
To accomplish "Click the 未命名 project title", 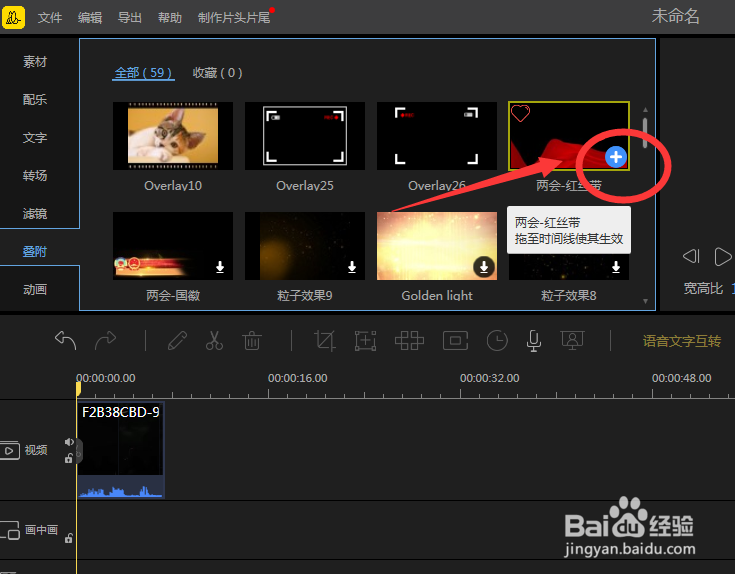I will (675, 17).
